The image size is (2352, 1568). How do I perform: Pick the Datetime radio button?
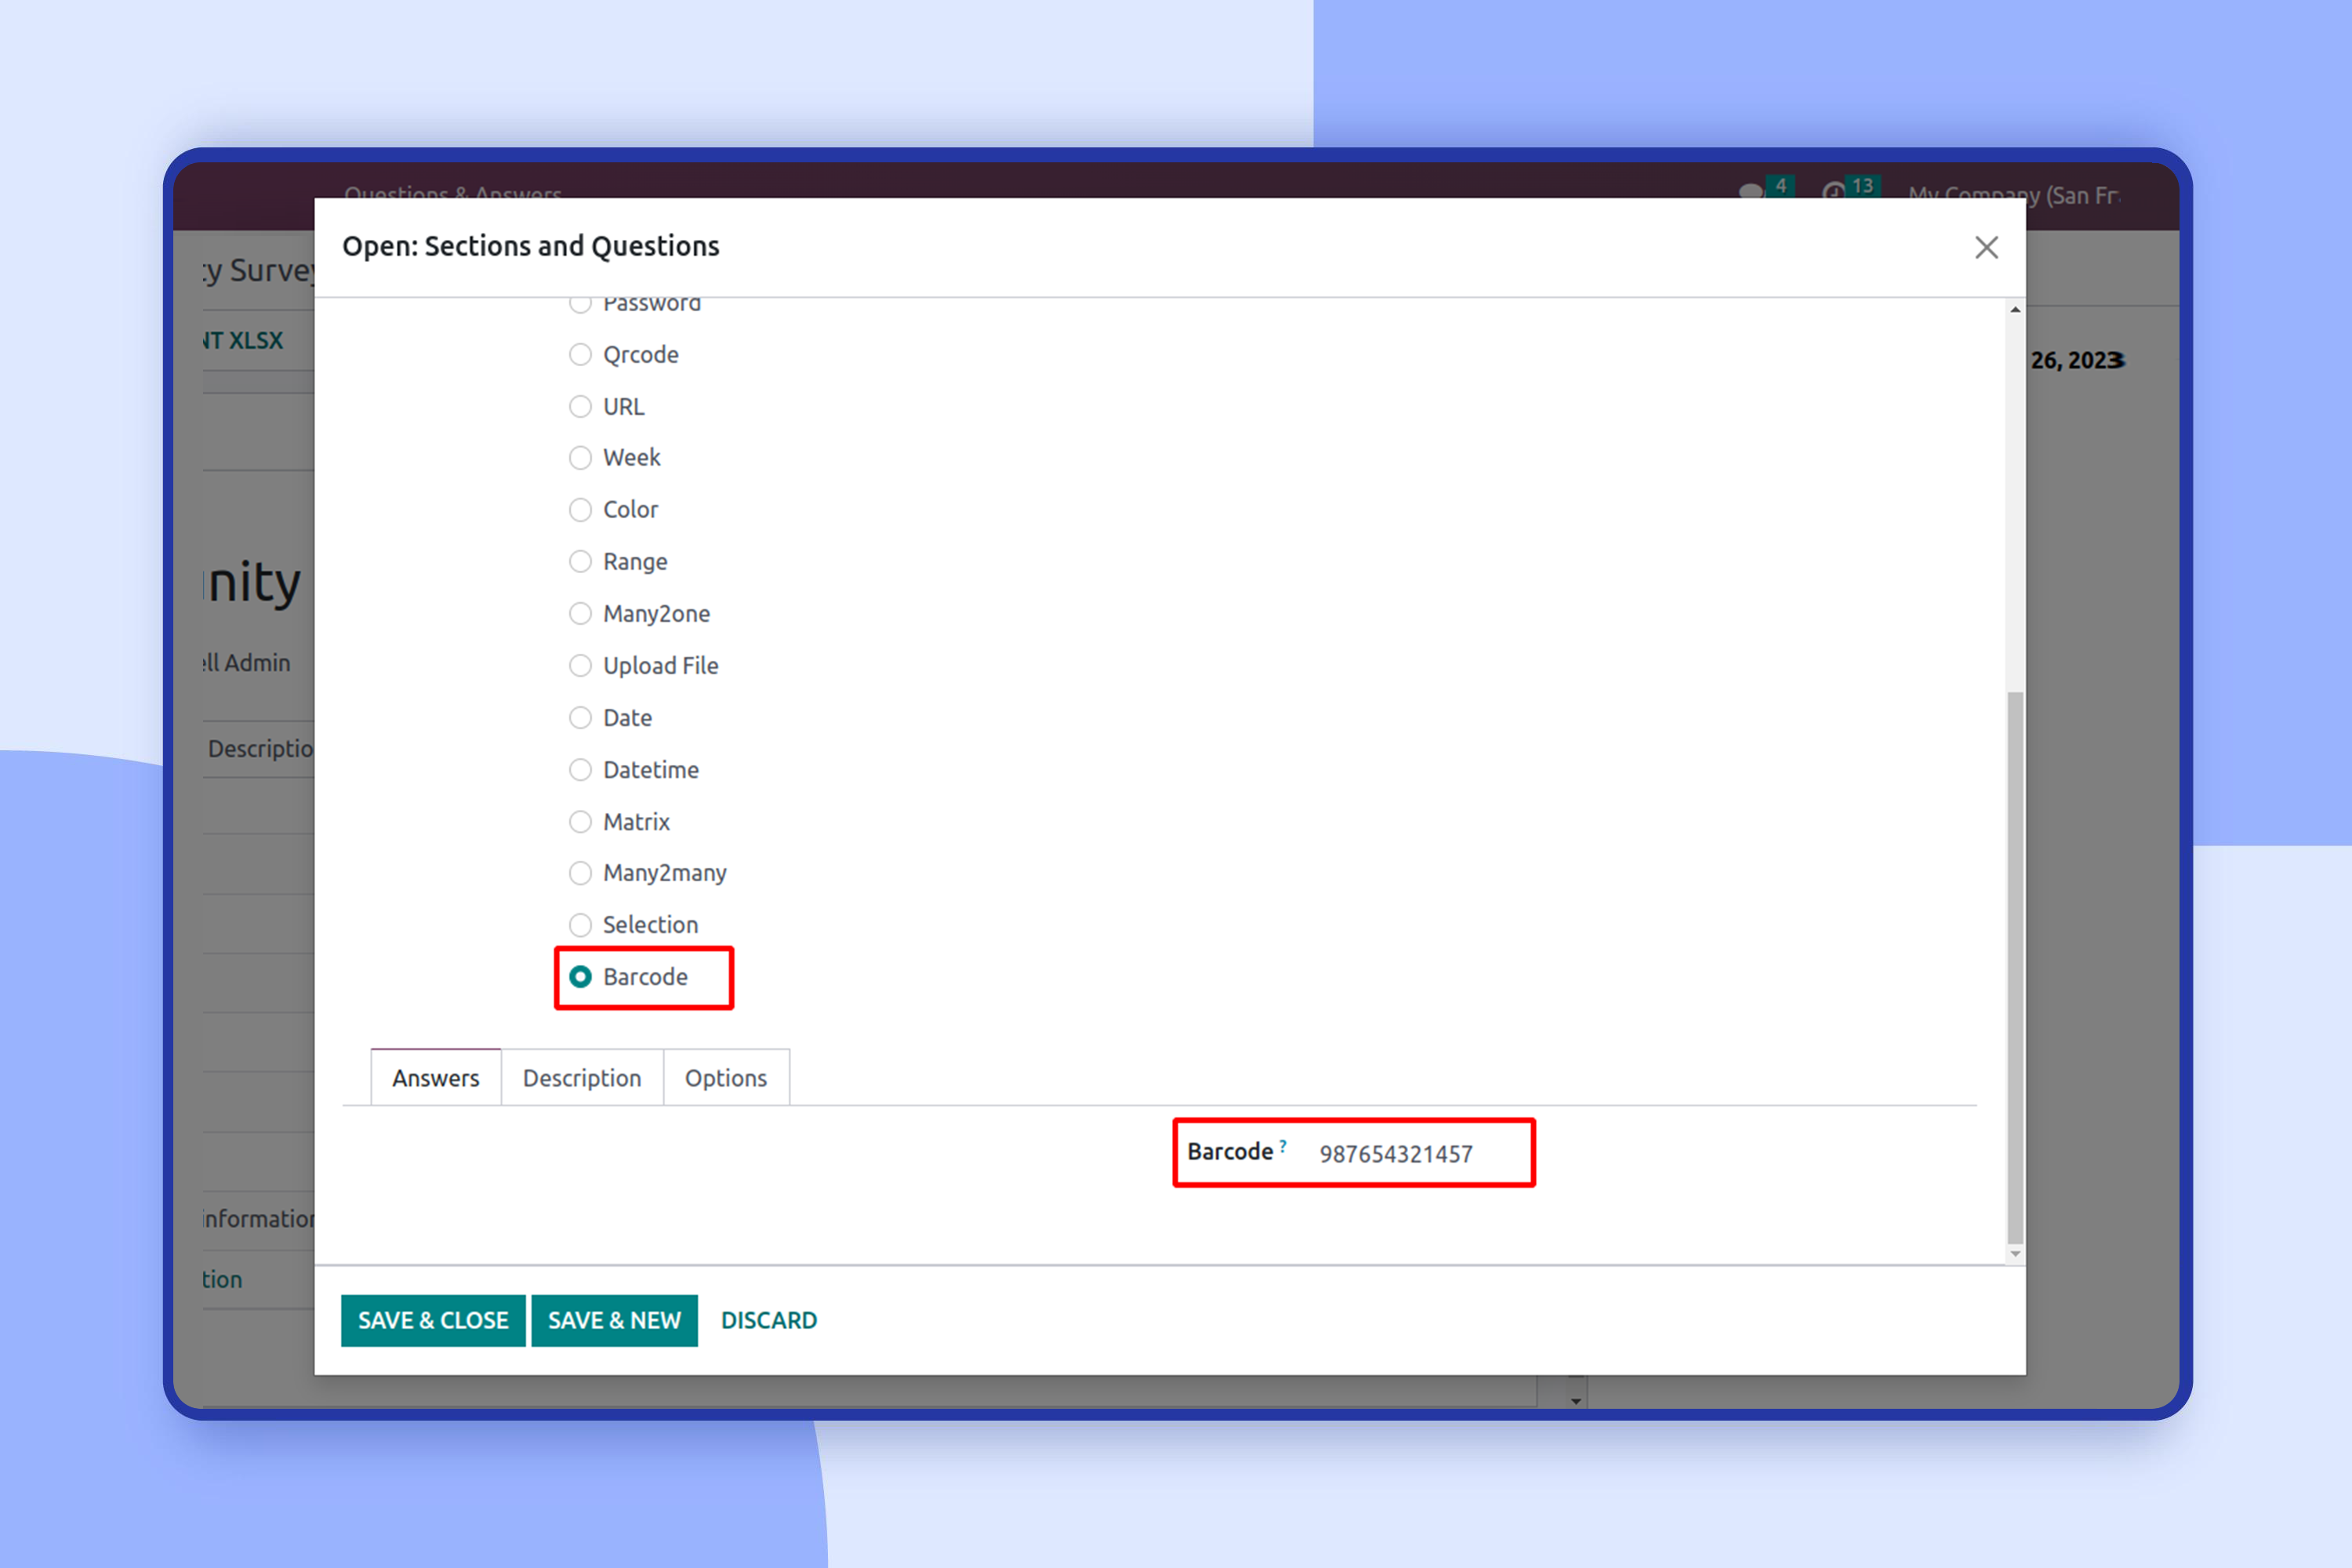pyautogui.click(x=580, y=770)
